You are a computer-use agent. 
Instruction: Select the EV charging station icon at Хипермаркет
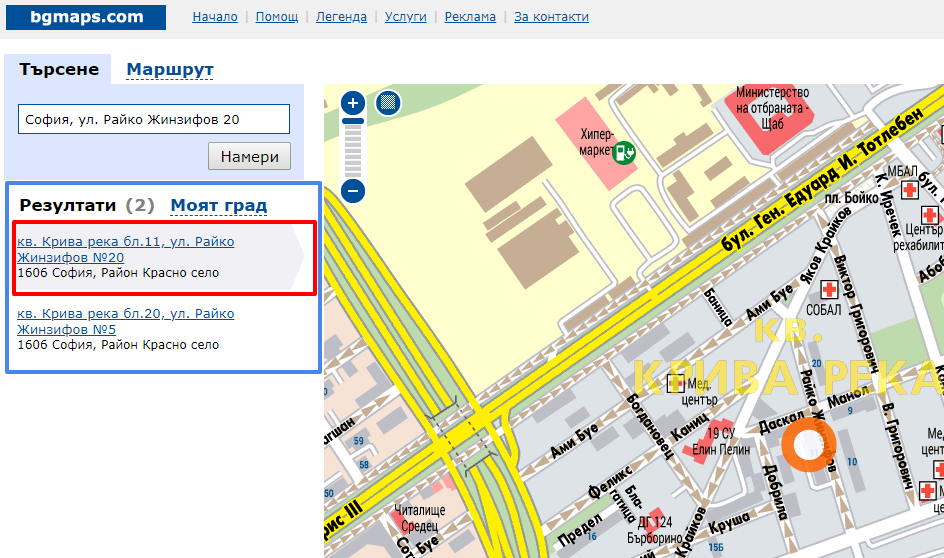point(624,152)
